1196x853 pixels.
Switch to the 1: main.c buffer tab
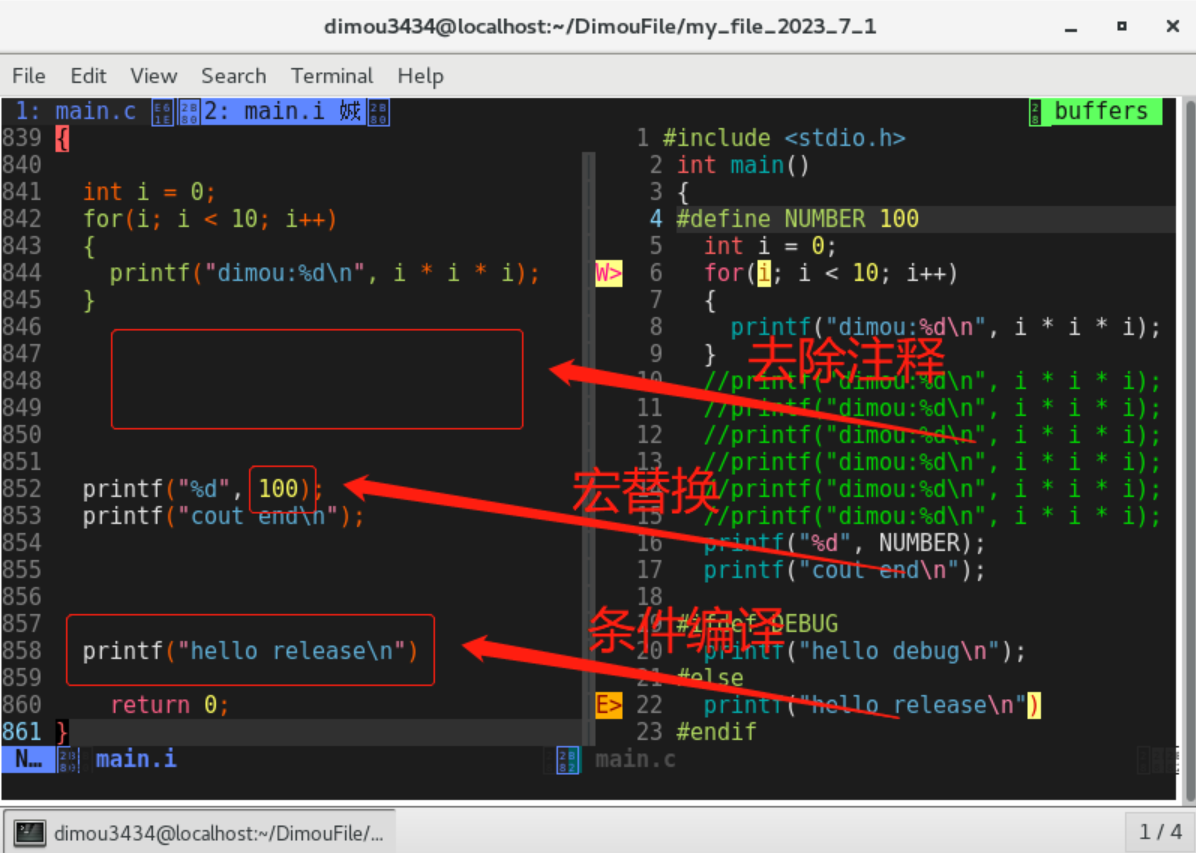pos(76,111)
